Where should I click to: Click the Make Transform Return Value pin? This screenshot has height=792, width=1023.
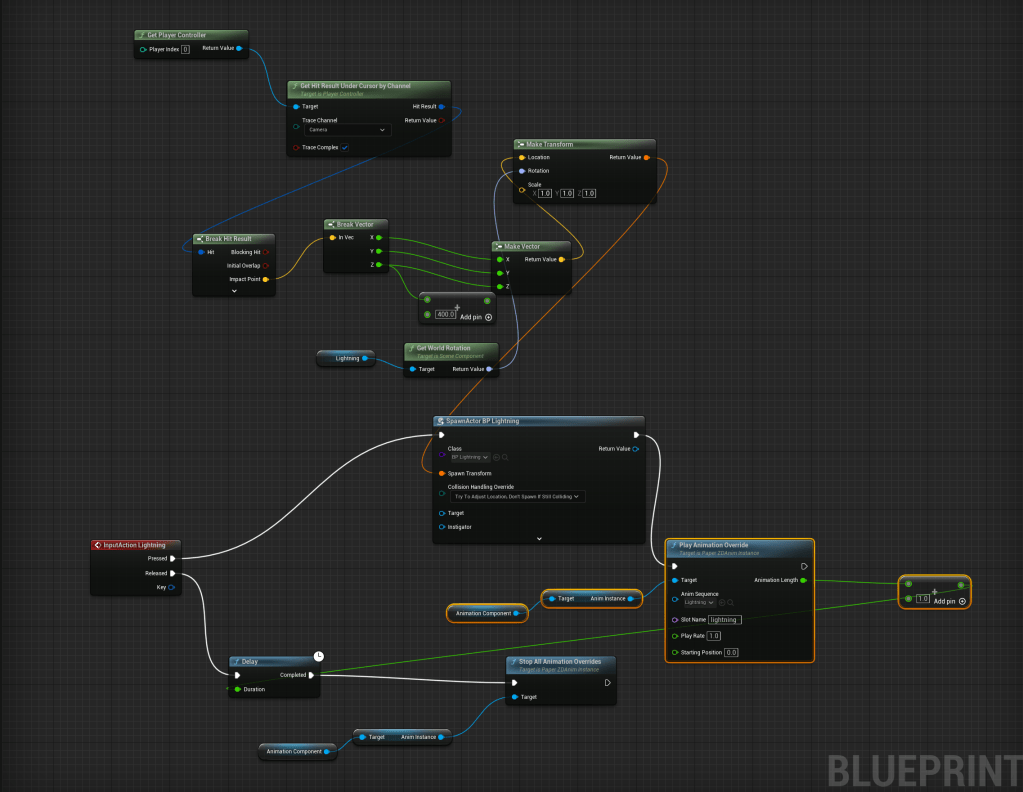coord(647,157)
